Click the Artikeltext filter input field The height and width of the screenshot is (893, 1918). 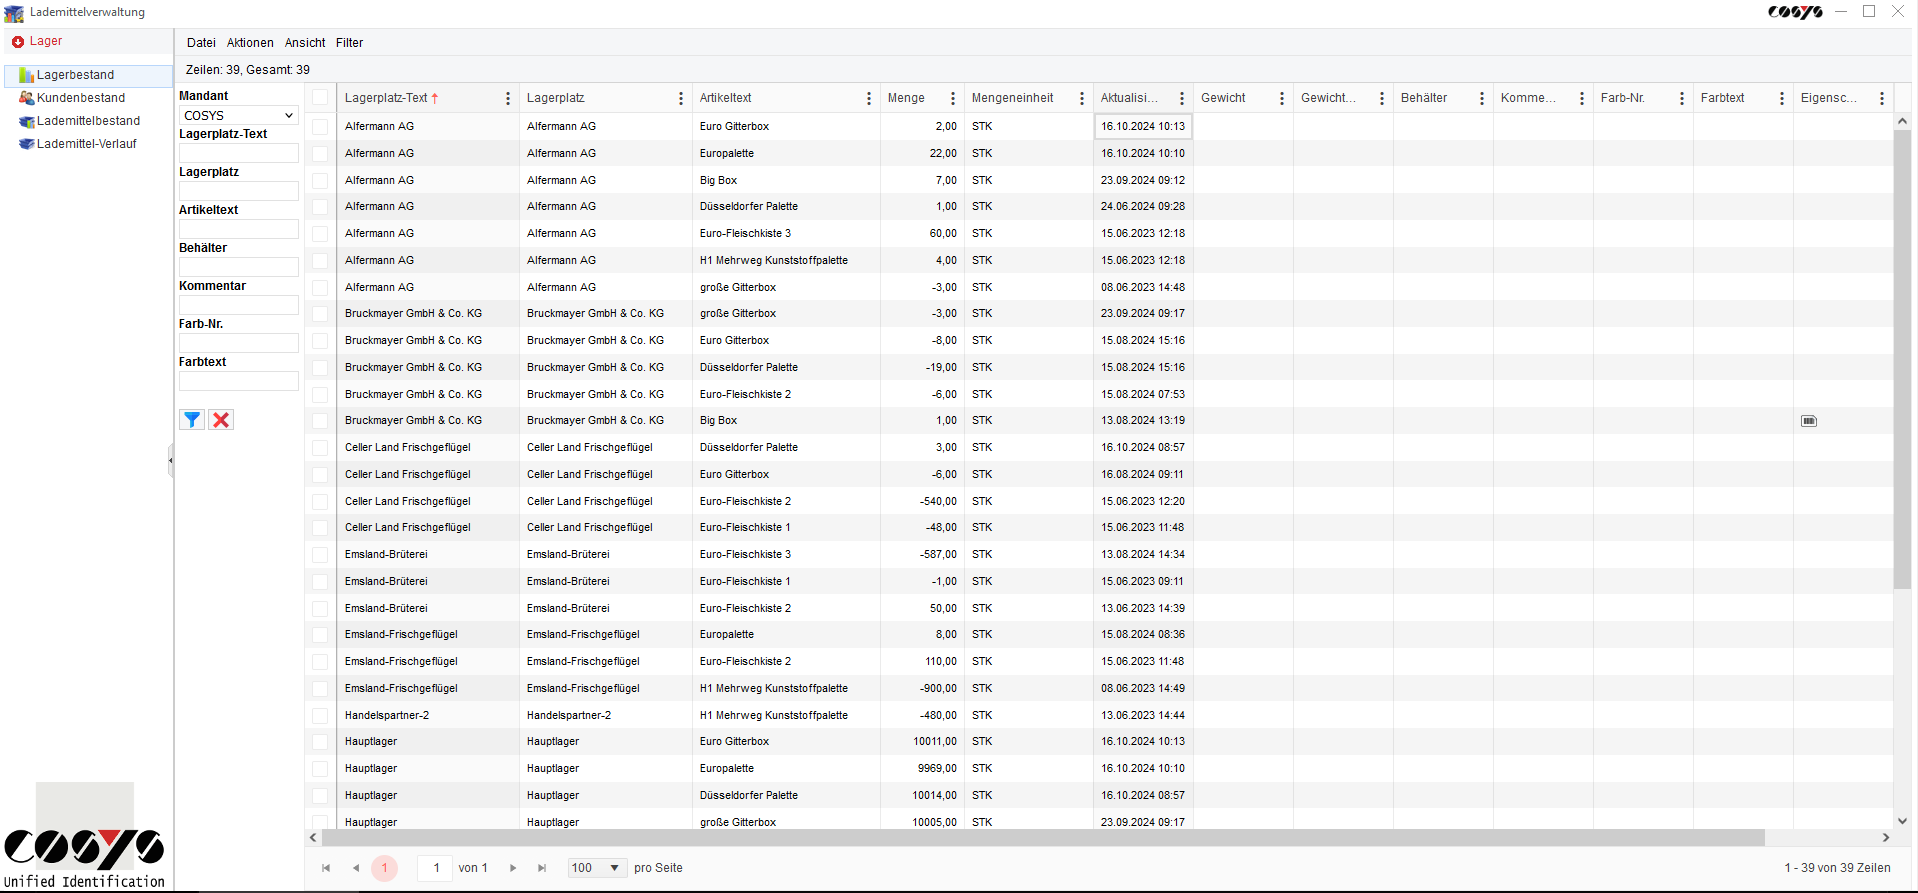tap(239, 229)
